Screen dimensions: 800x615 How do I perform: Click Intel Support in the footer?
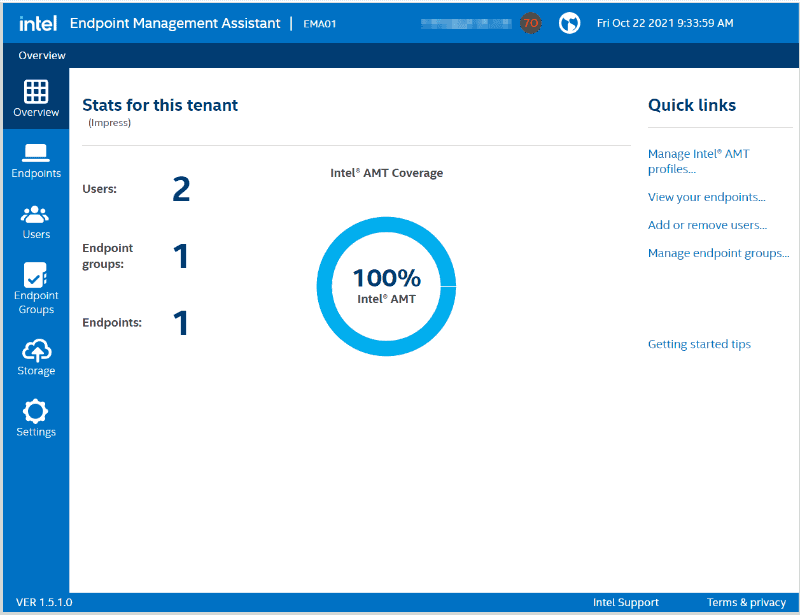tap(625, 602)
